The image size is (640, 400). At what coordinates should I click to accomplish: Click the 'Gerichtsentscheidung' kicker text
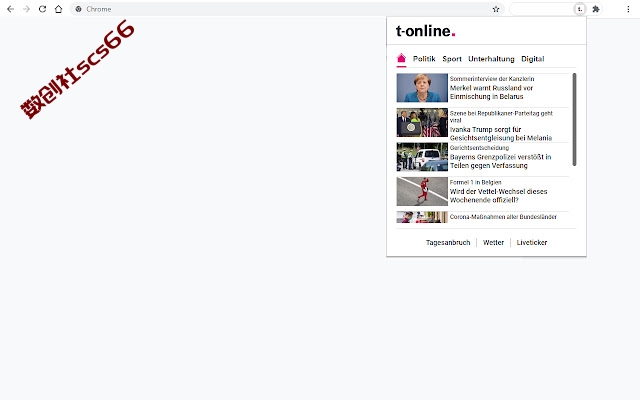tap(479, 148)
